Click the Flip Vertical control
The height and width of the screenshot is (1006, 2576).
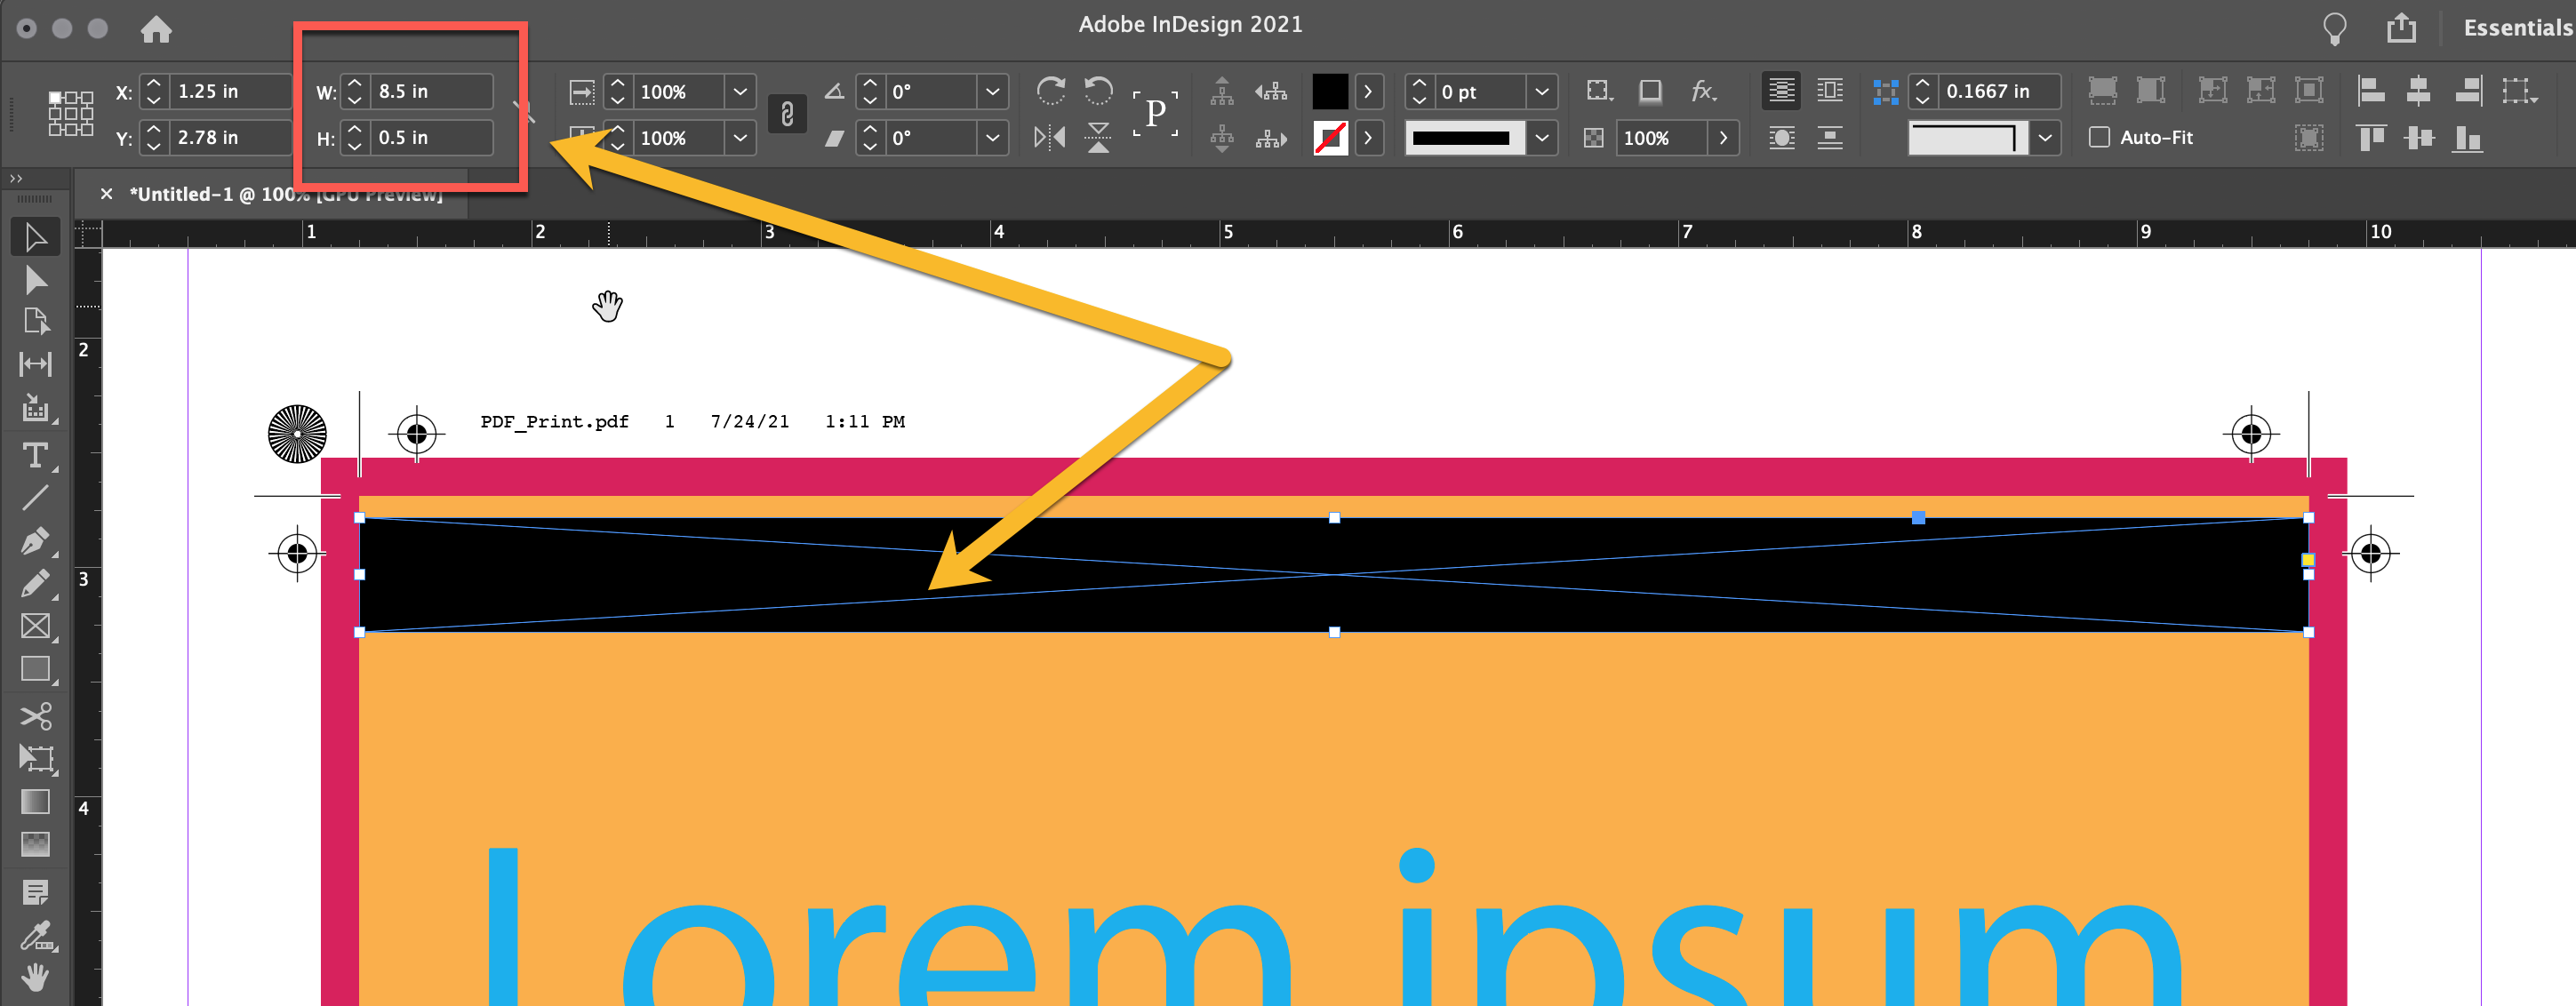[x=1098, y=138]
